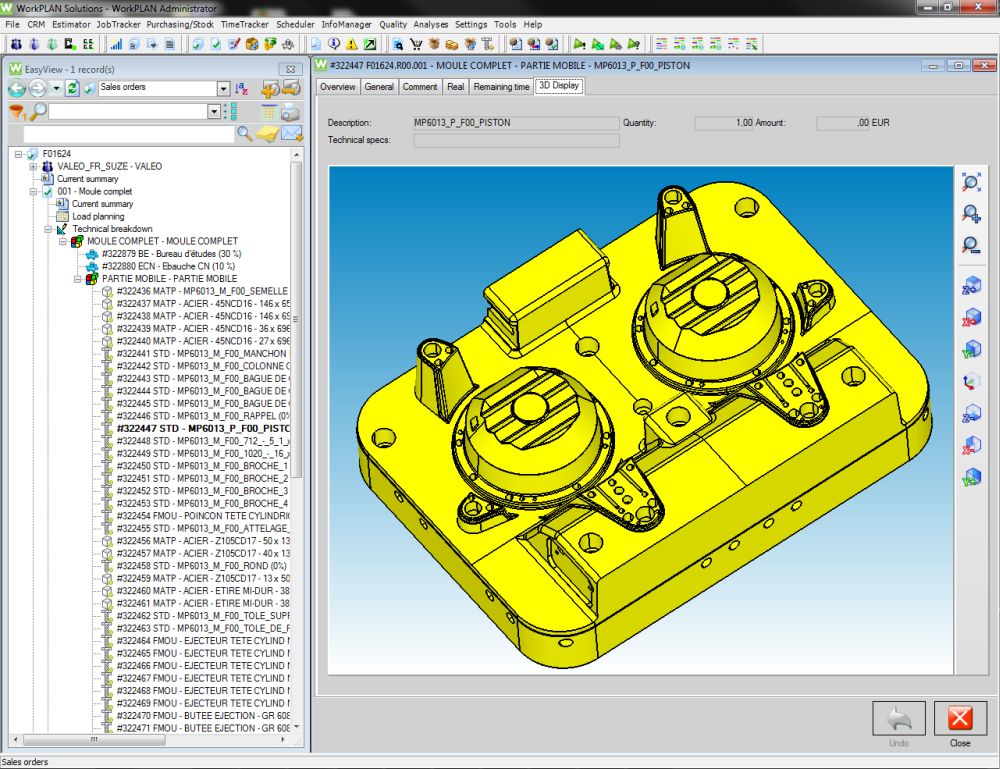1000x769 pixels.
Task: Click the EasyView forward arrow
Action: pyautogui.click(x=38, y=88)
